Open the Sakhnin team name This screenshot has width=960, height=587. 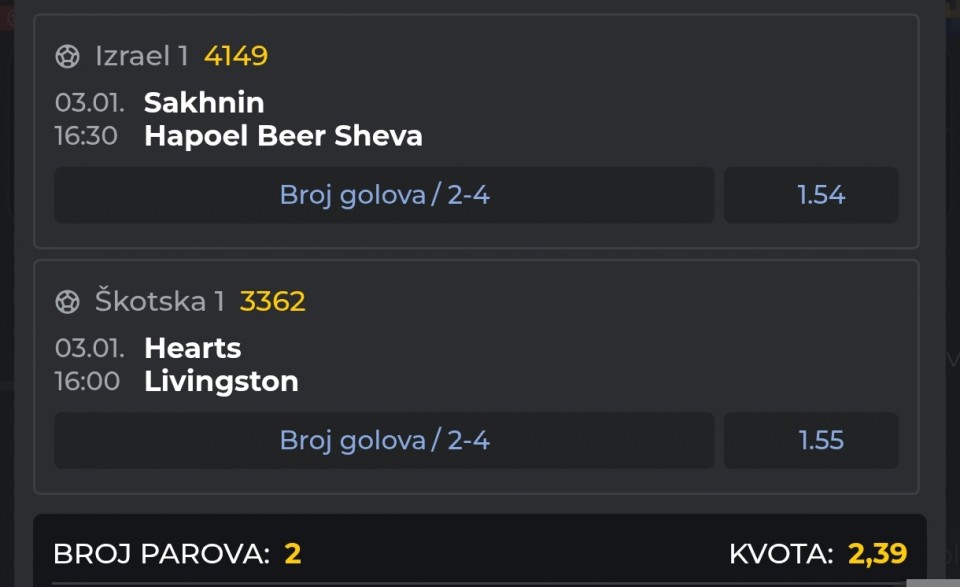click(x=204, y=102)
